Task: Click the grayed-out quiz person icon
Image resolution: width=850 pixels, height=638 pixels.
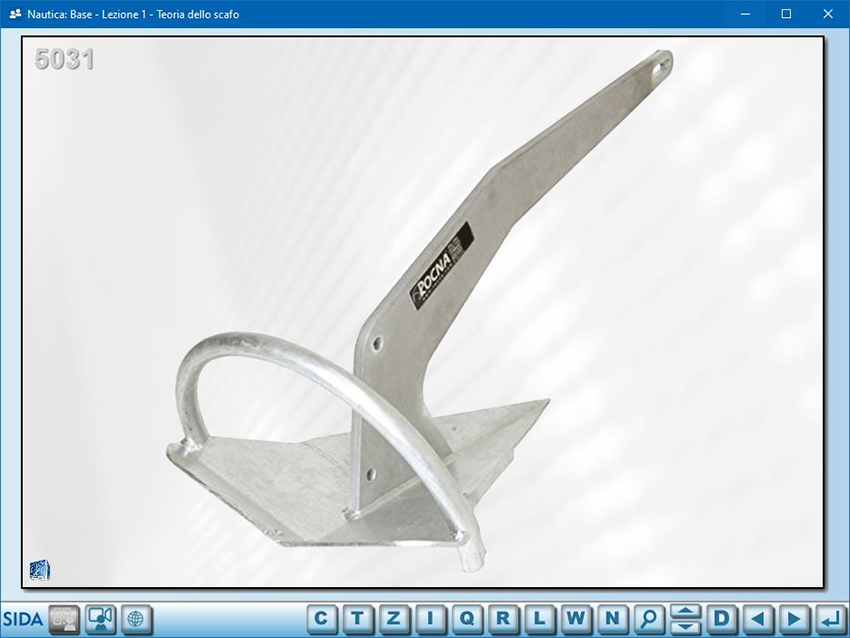Action: (x=64, y=618)
